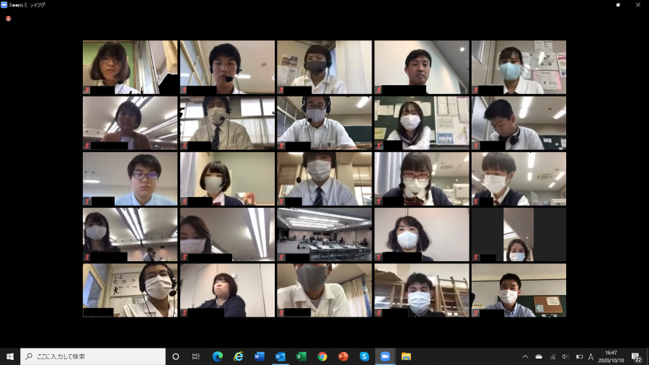
Task: Open File Explorer from the taskbar
Action: [406, 356]
